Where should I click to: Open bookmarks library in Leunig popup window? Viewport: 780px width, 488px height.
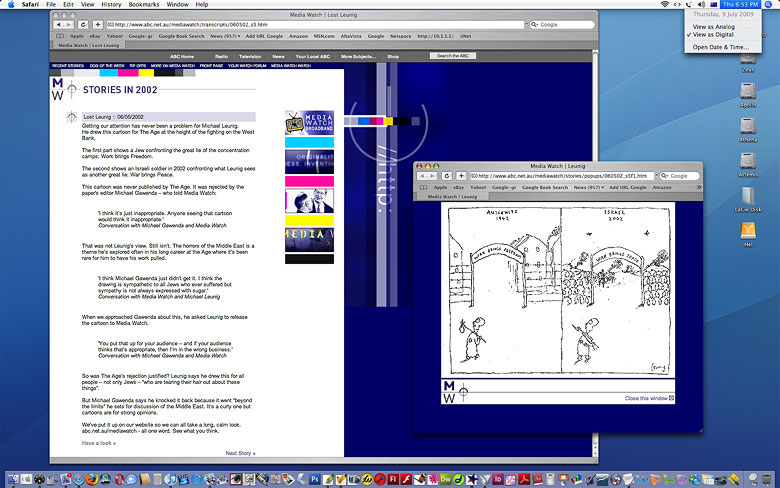[423, 188]
